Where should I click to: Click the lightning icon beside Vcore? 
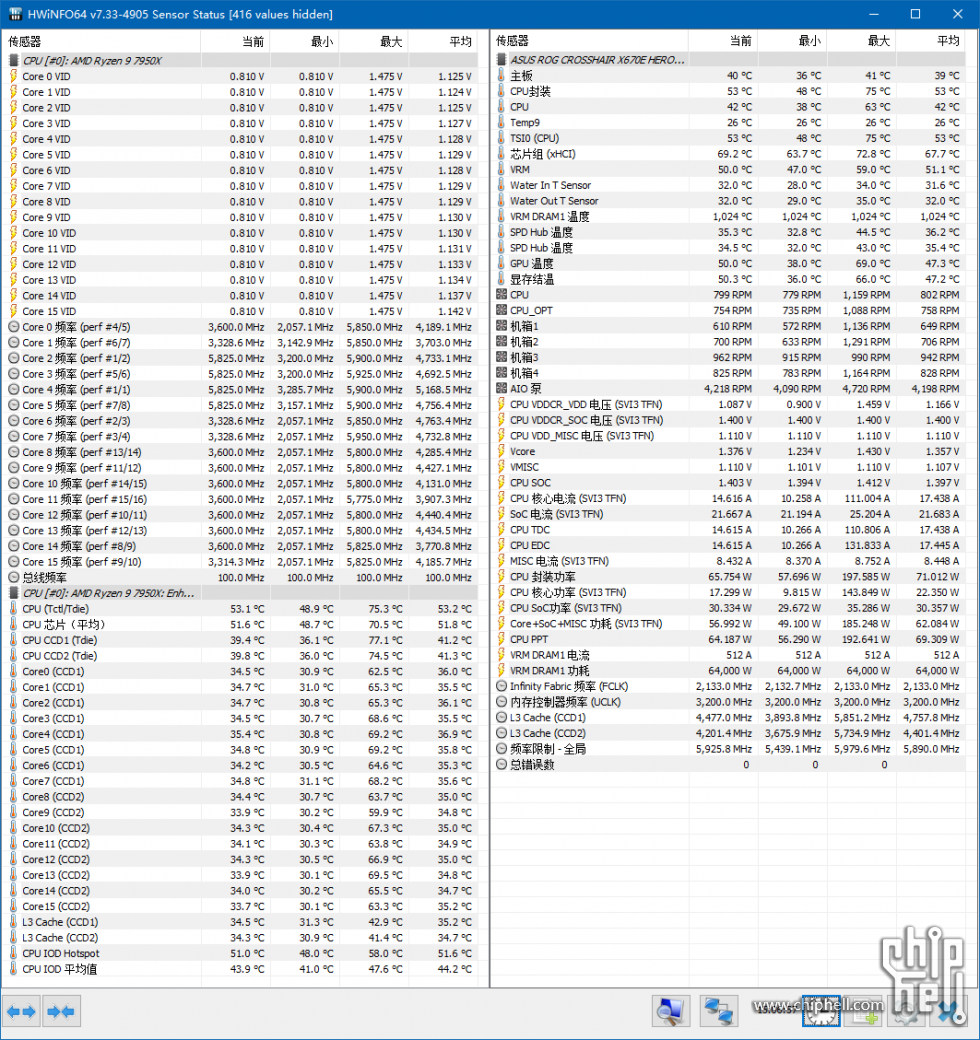pos(501,452)
